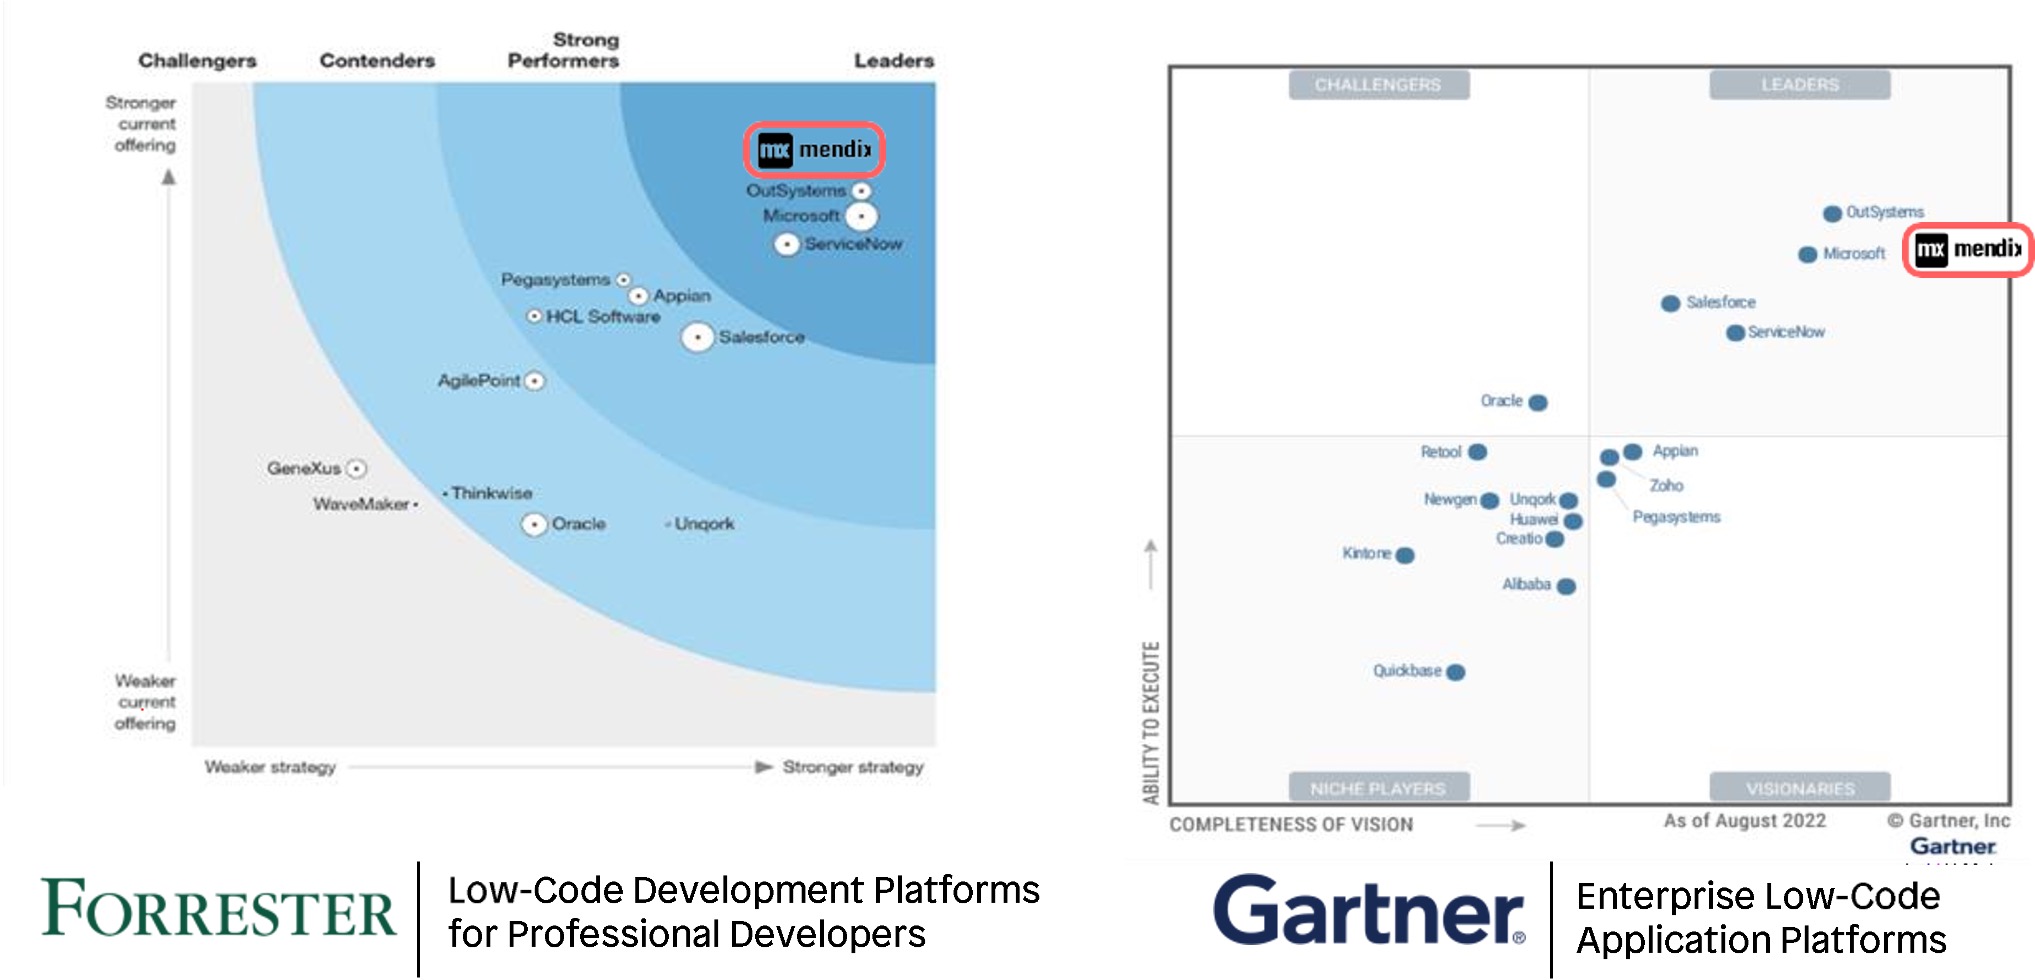The image size is (2035, 980).
Task: Click the Mendix logo in the Gartner quadrant
Action: tap(1968, 249)
